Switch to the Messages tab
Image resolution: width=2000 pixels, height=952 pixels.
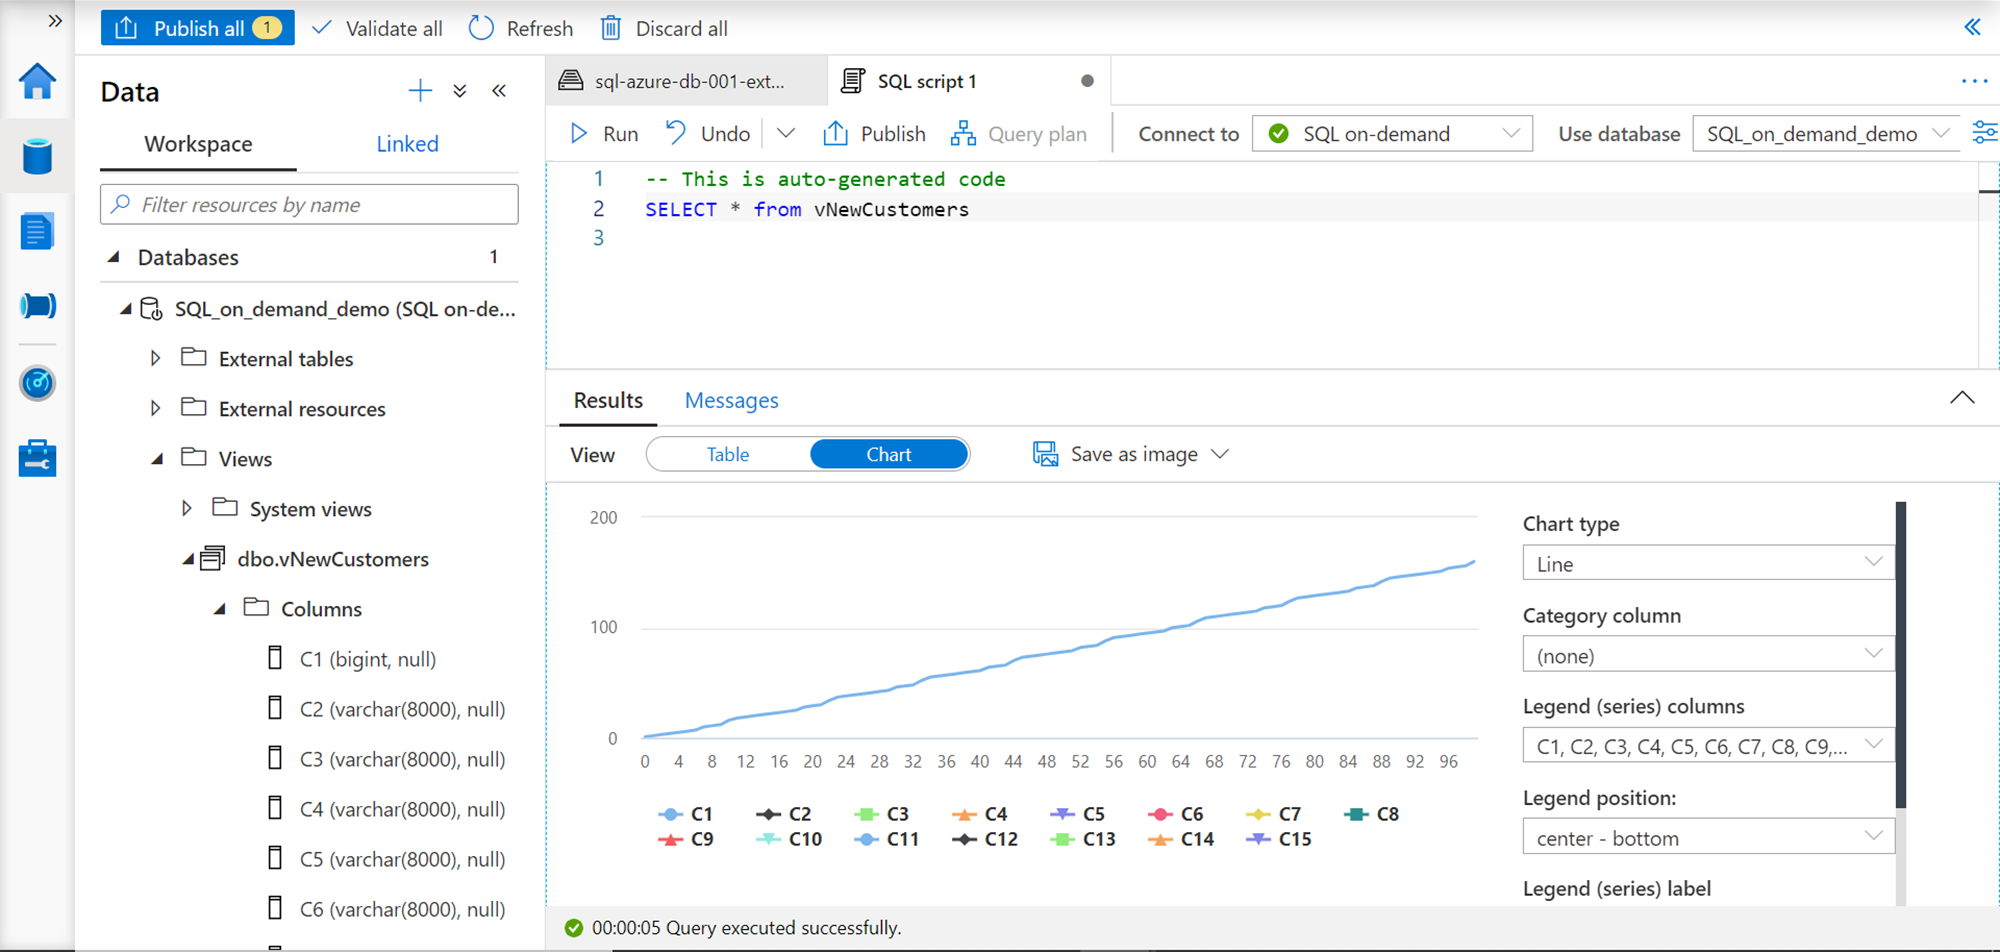tap(731, 400)
